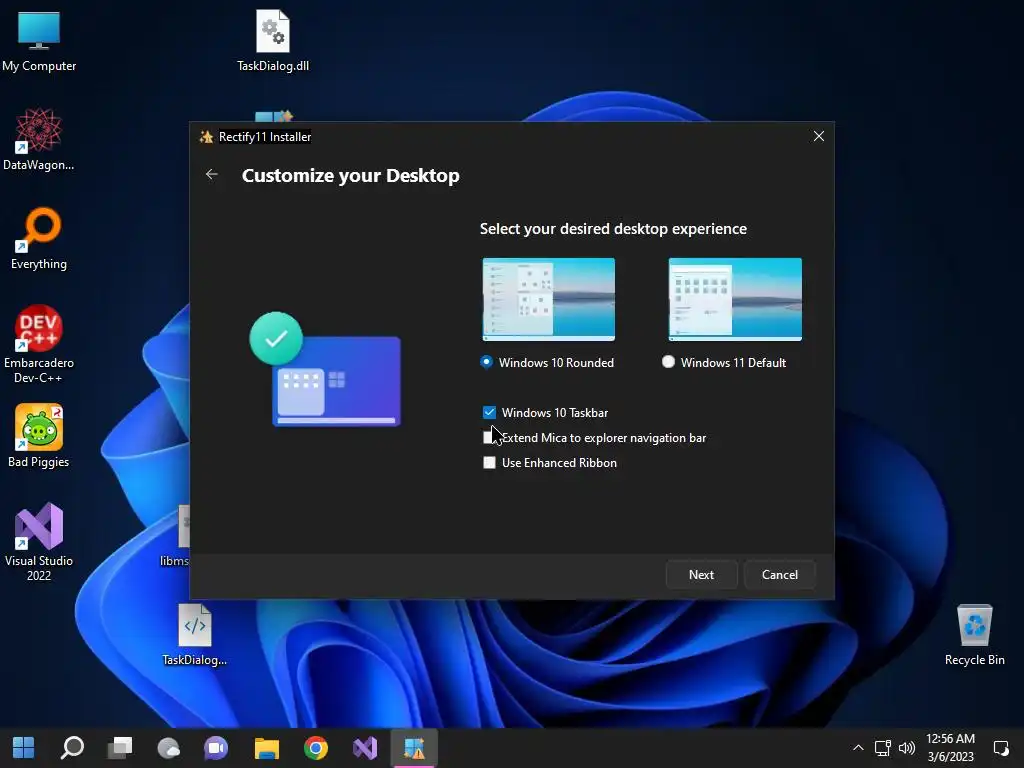The width and height of the screenshot is (1024, 768).
Task: Open Visual Studio from the taskbar
Action: (x=365, y=748)
